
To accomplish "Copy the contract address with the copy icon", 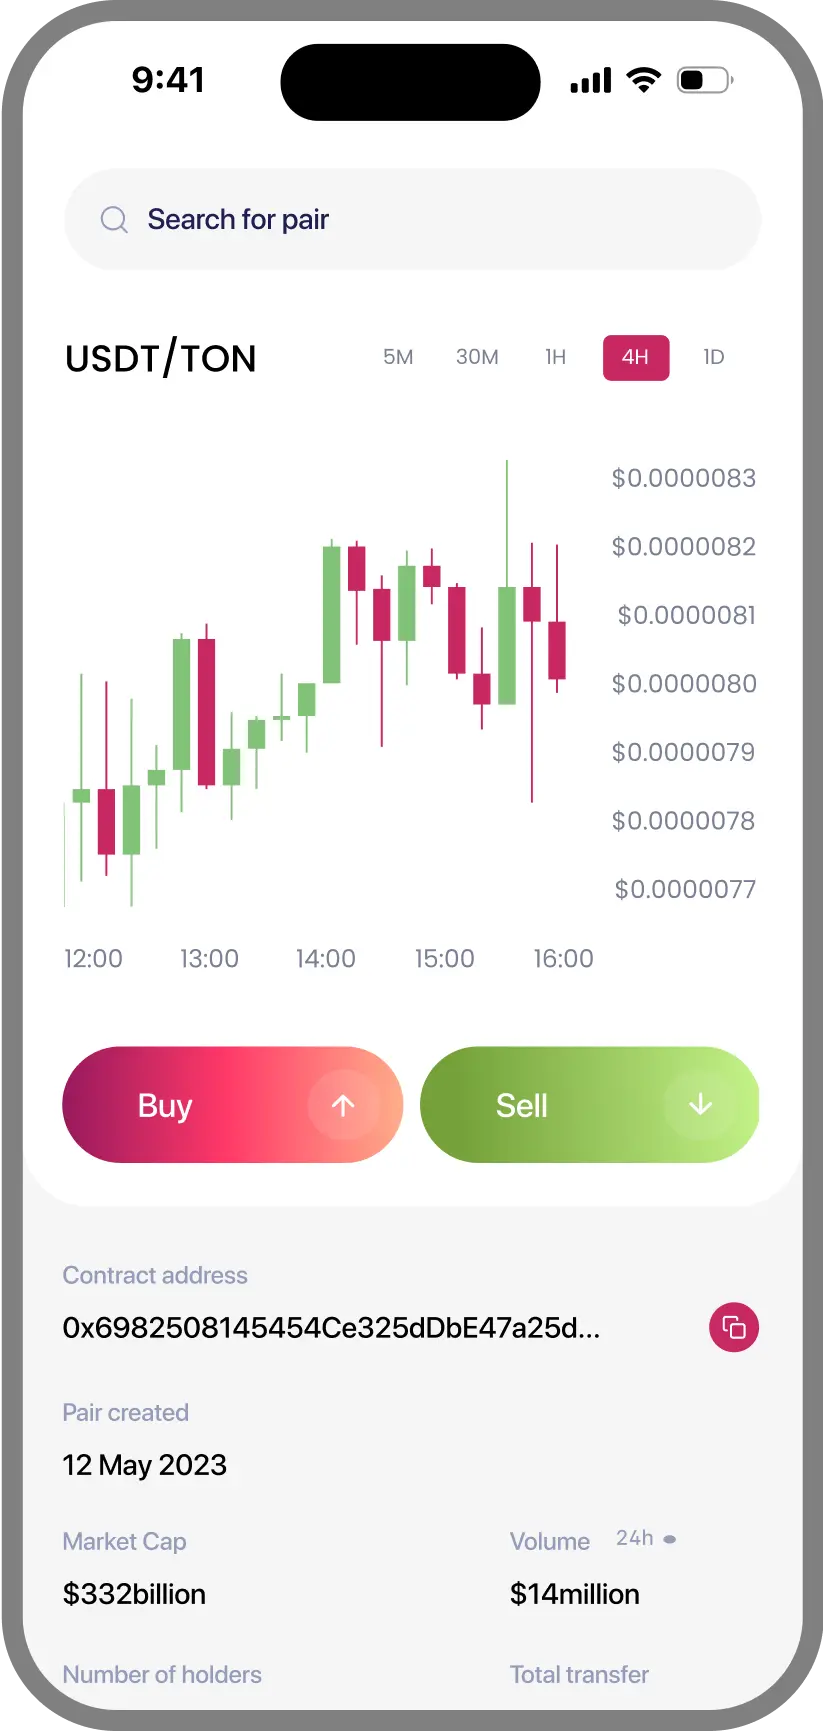I will (734, 1327).
